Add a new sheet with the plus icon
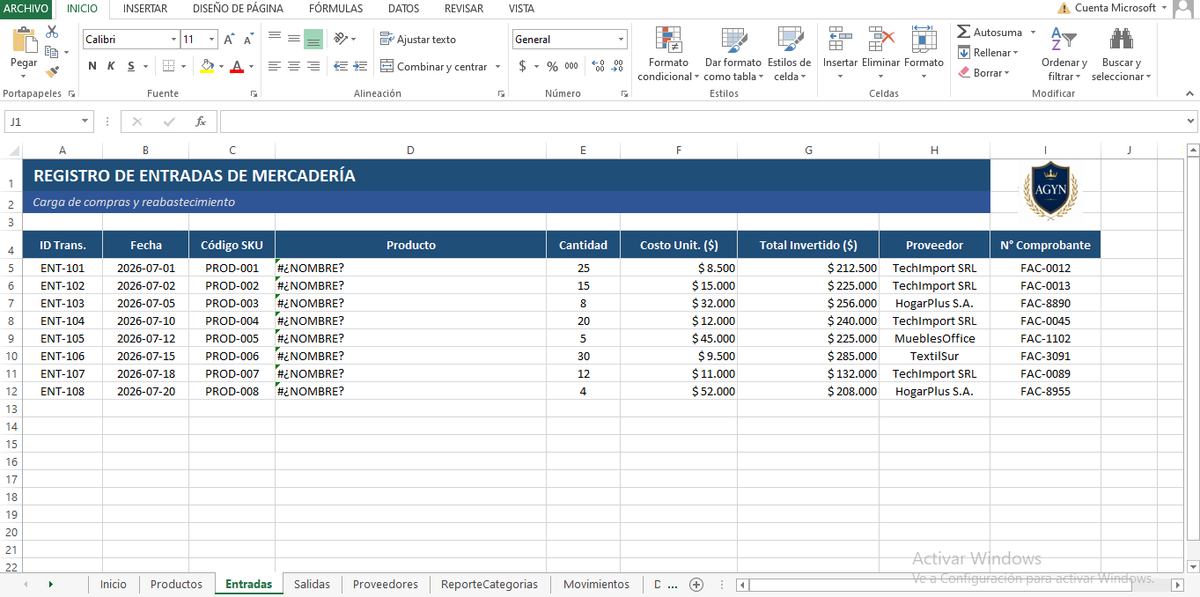The width and height of the screenshot is (1200, 597). [697, 584]
